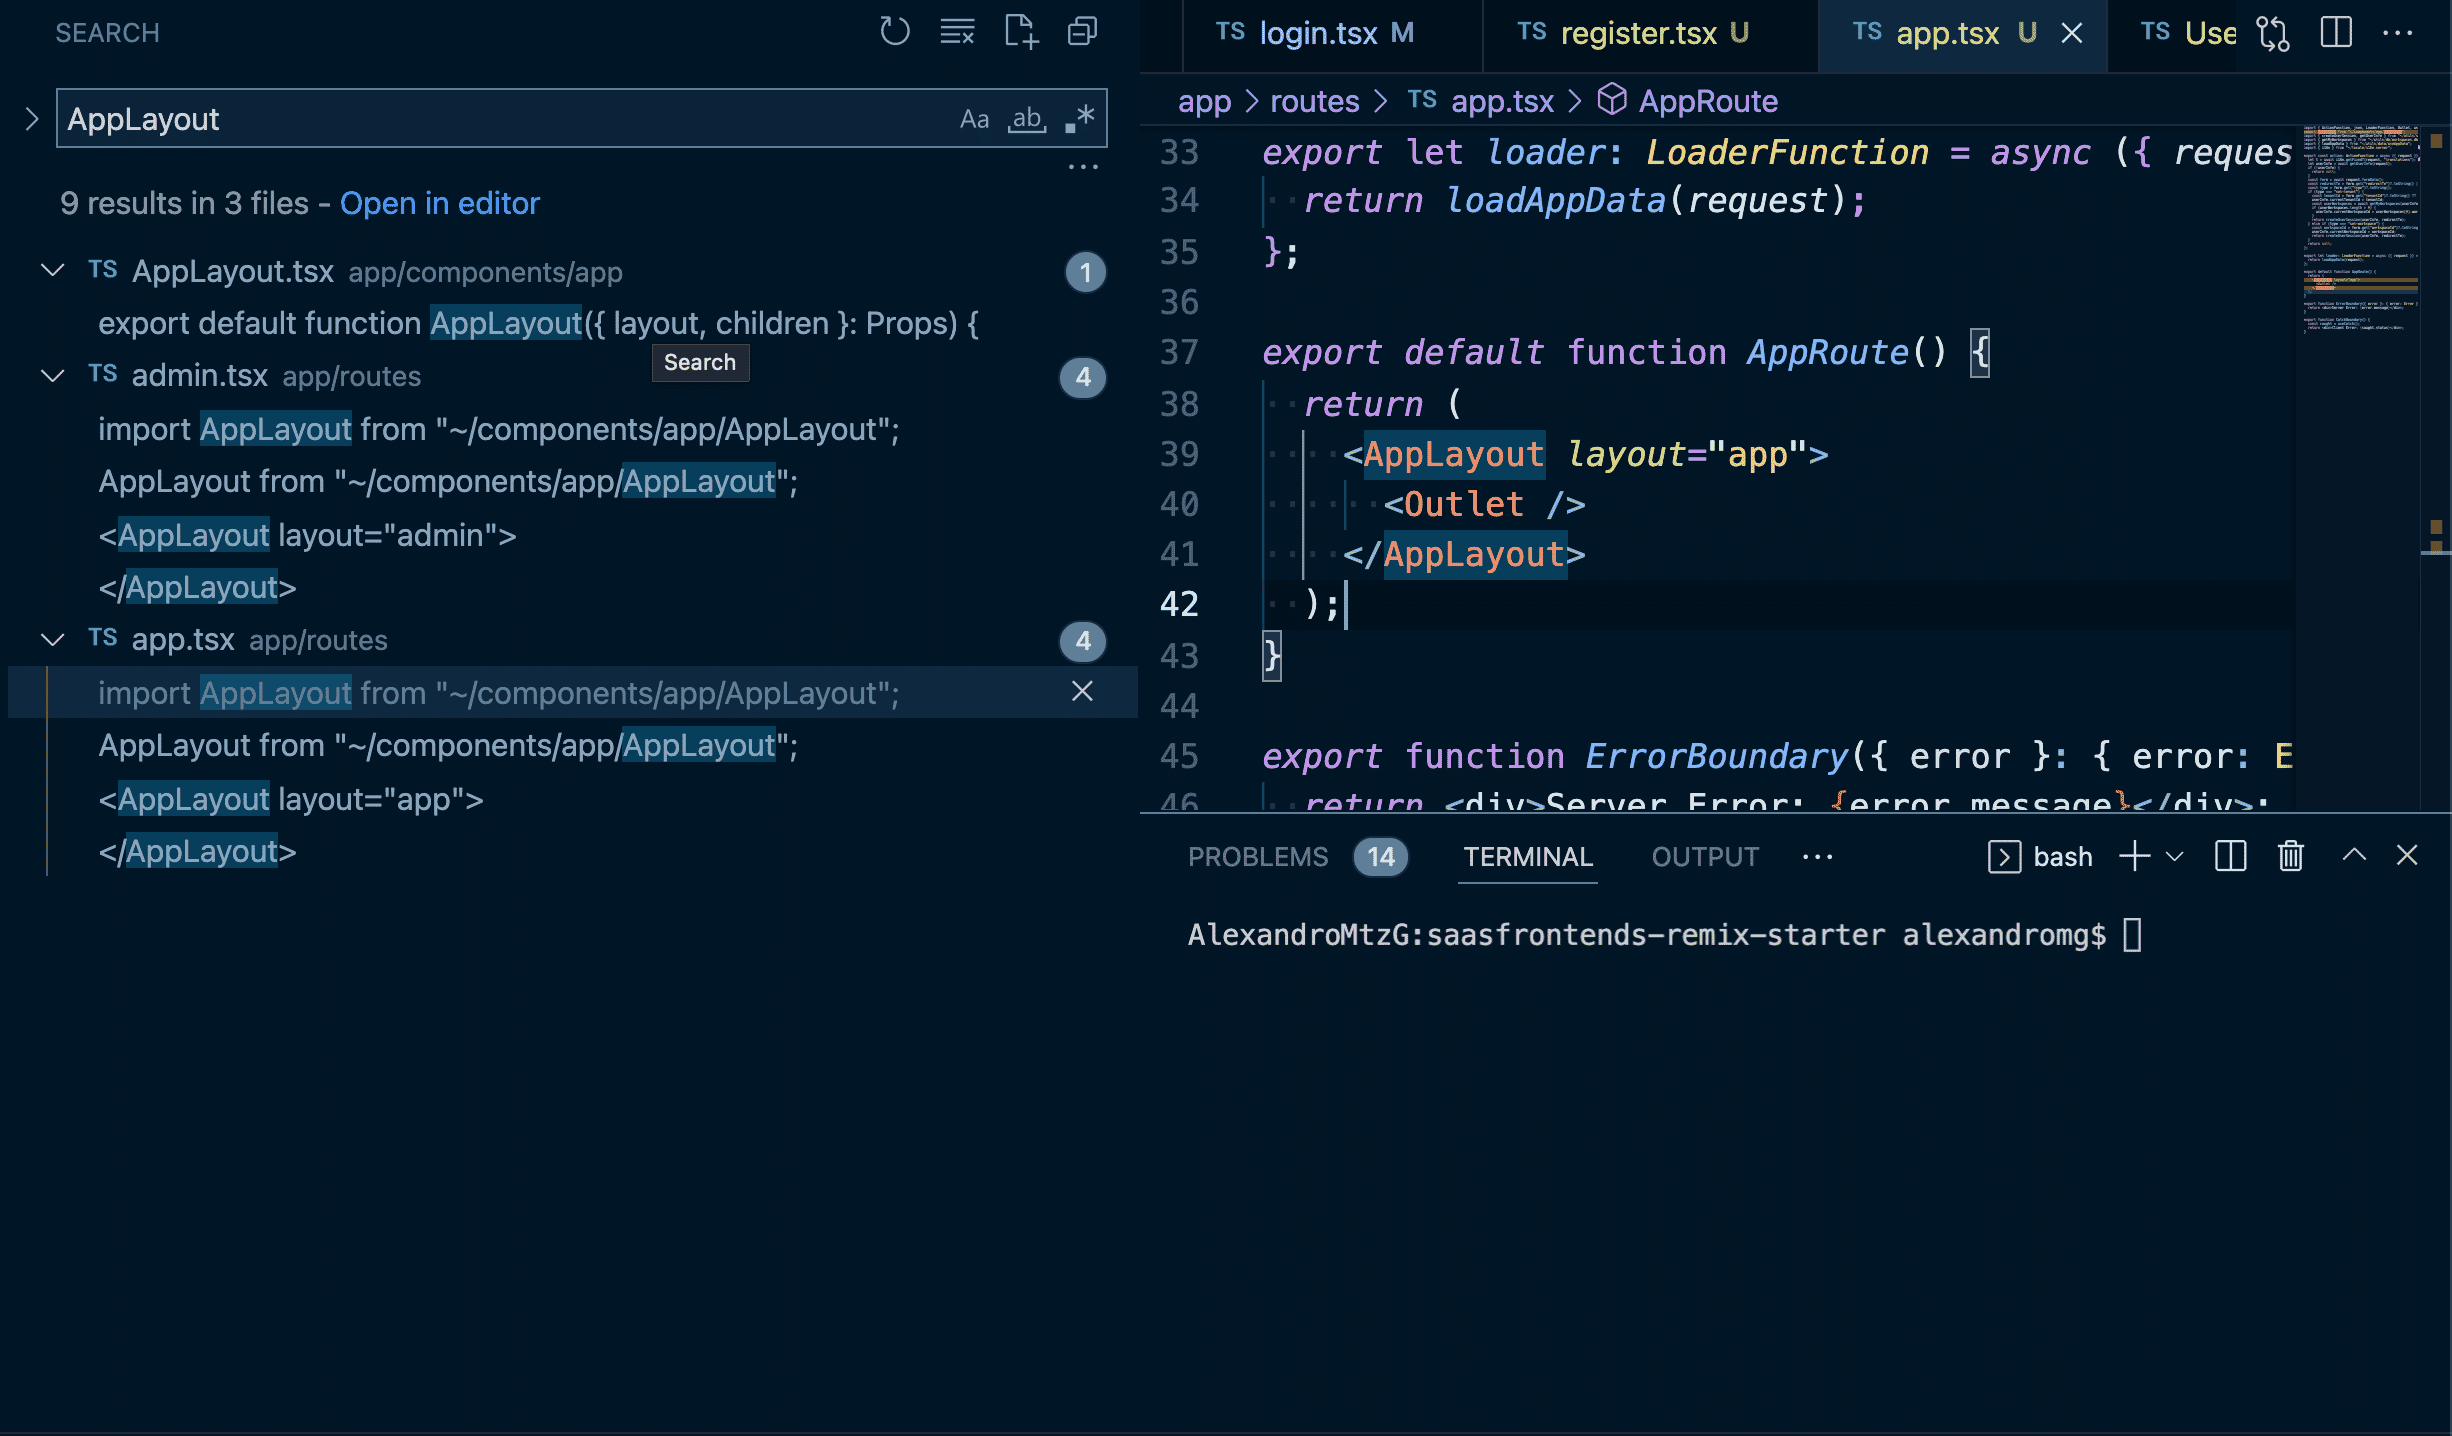Click the new search editor icon
The image size is (2452, 1436).
(1018, 31)
